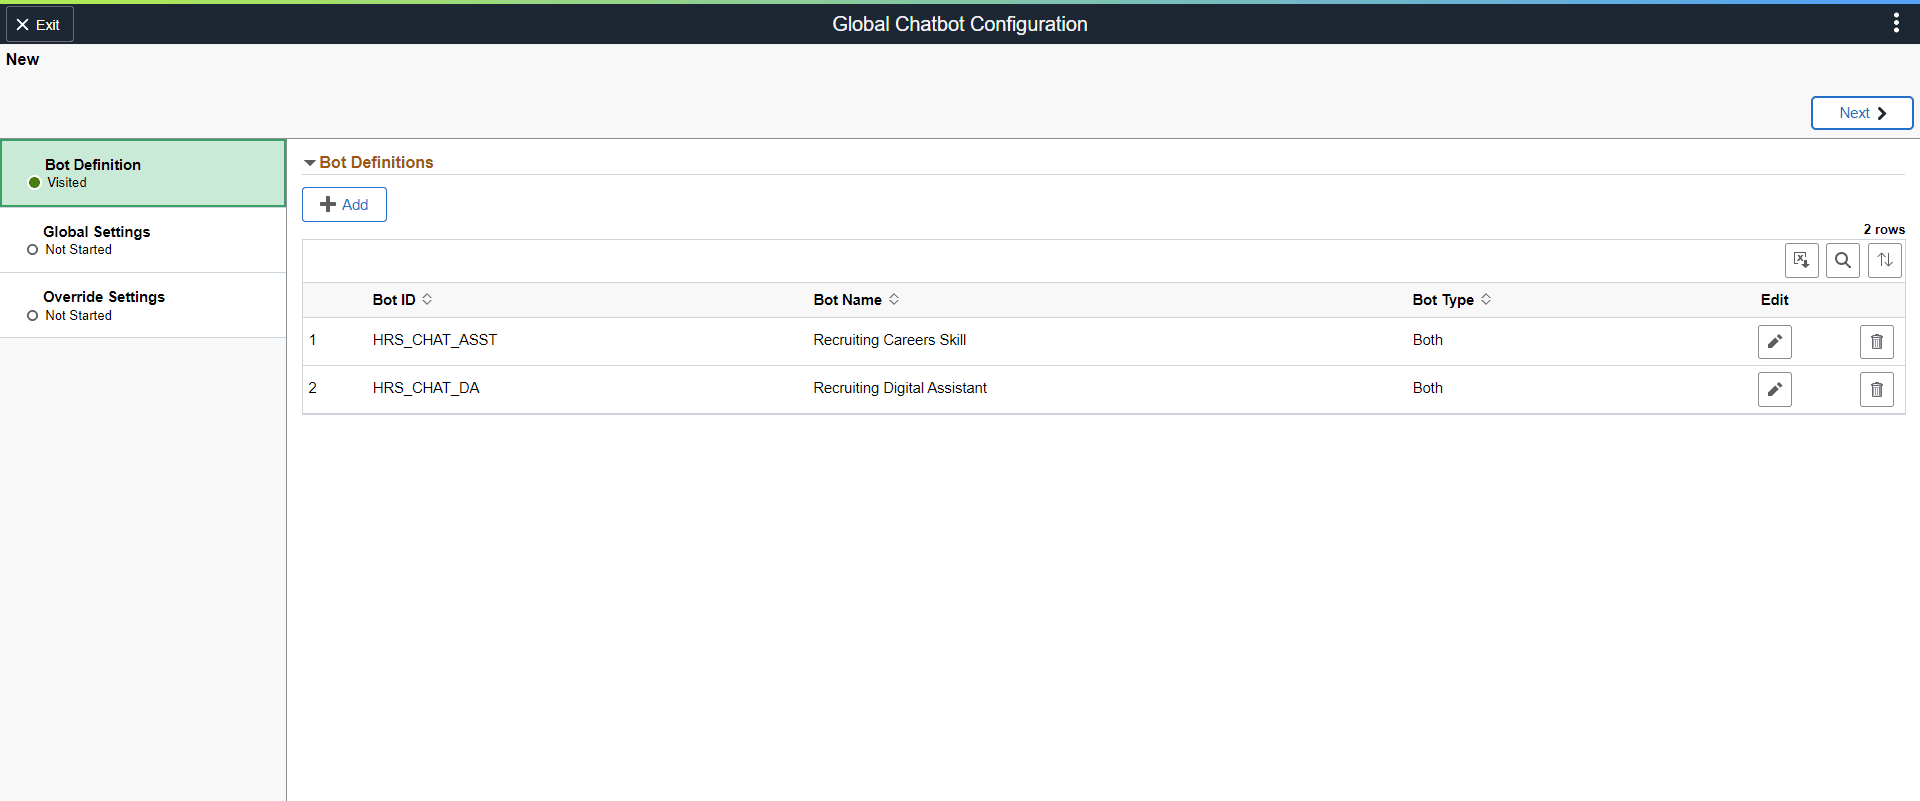Open the Global Settings step

tap(143, 240)
